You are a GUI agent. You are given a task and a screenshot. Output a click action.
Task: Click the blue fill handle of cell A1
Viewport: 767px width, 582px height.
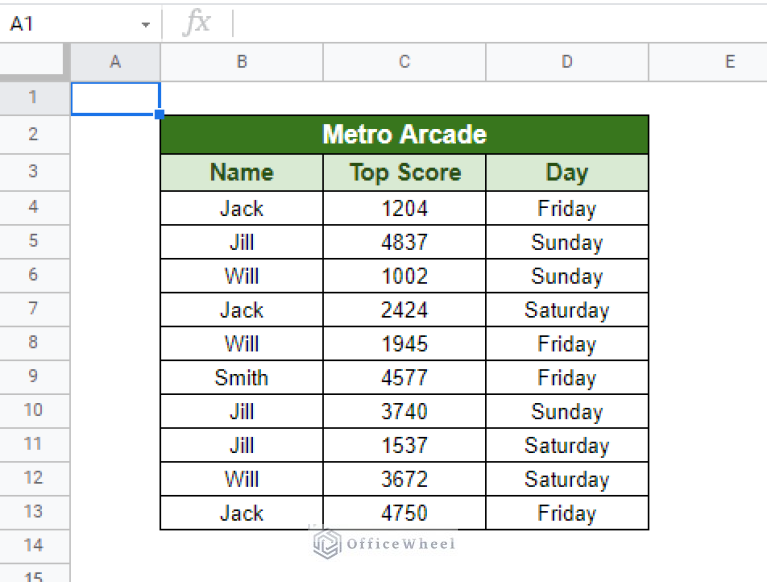tap(160, 115)
